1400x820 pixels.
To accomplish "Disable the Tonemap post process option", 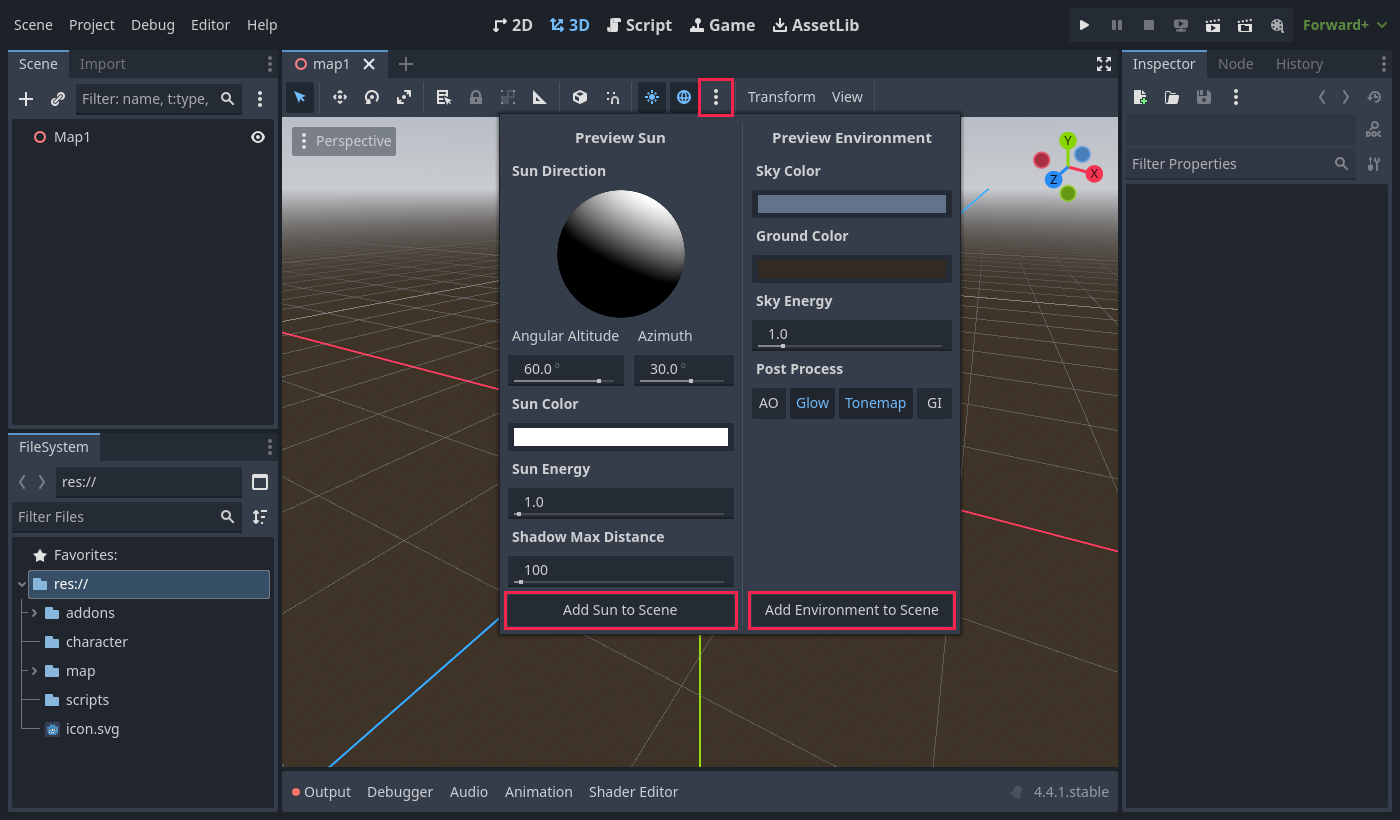I will point(875,403).
